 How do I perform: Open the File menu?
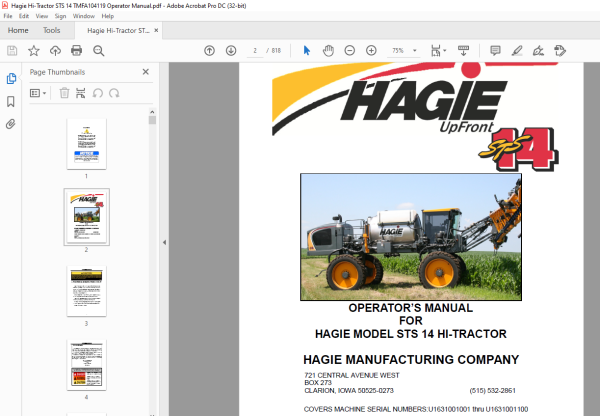pyautogui.click(x=8, y=16)
